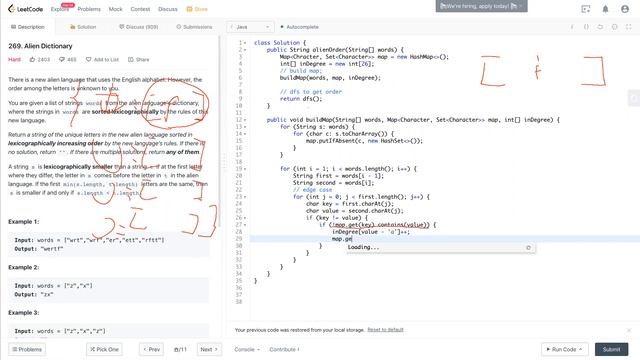
Task: Dismiss the restored-code notice with X
Action: [629, 330]
